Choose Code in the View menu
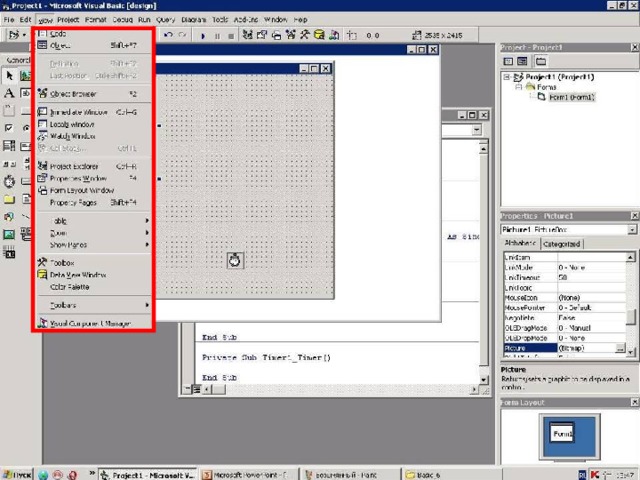 [93, 33]
